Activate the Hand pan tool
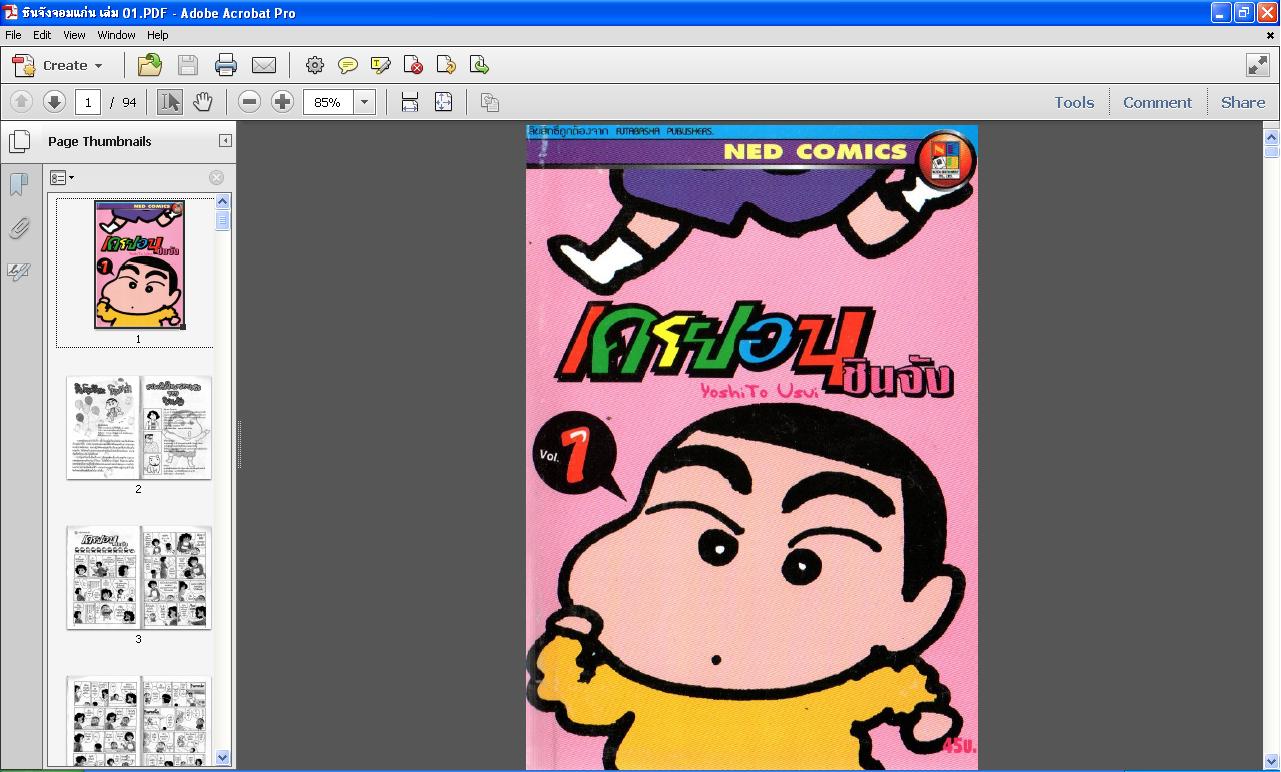1281x772 pixels. [203, 101]
